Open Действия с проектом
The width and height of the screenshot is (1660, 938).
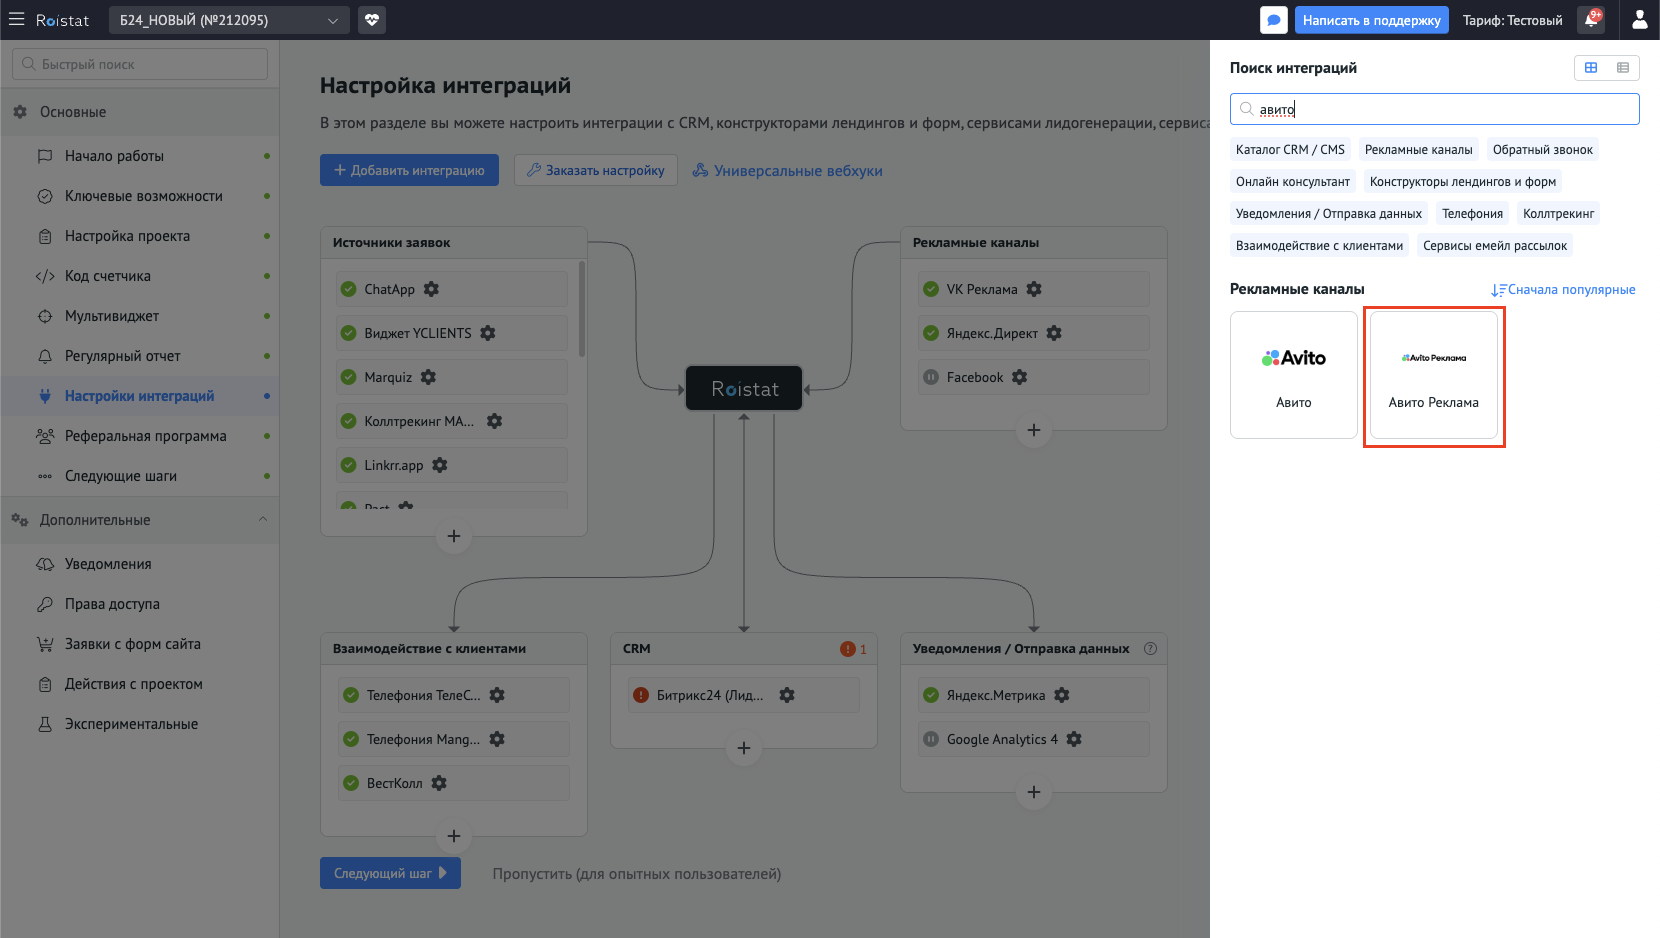point(140,684)
